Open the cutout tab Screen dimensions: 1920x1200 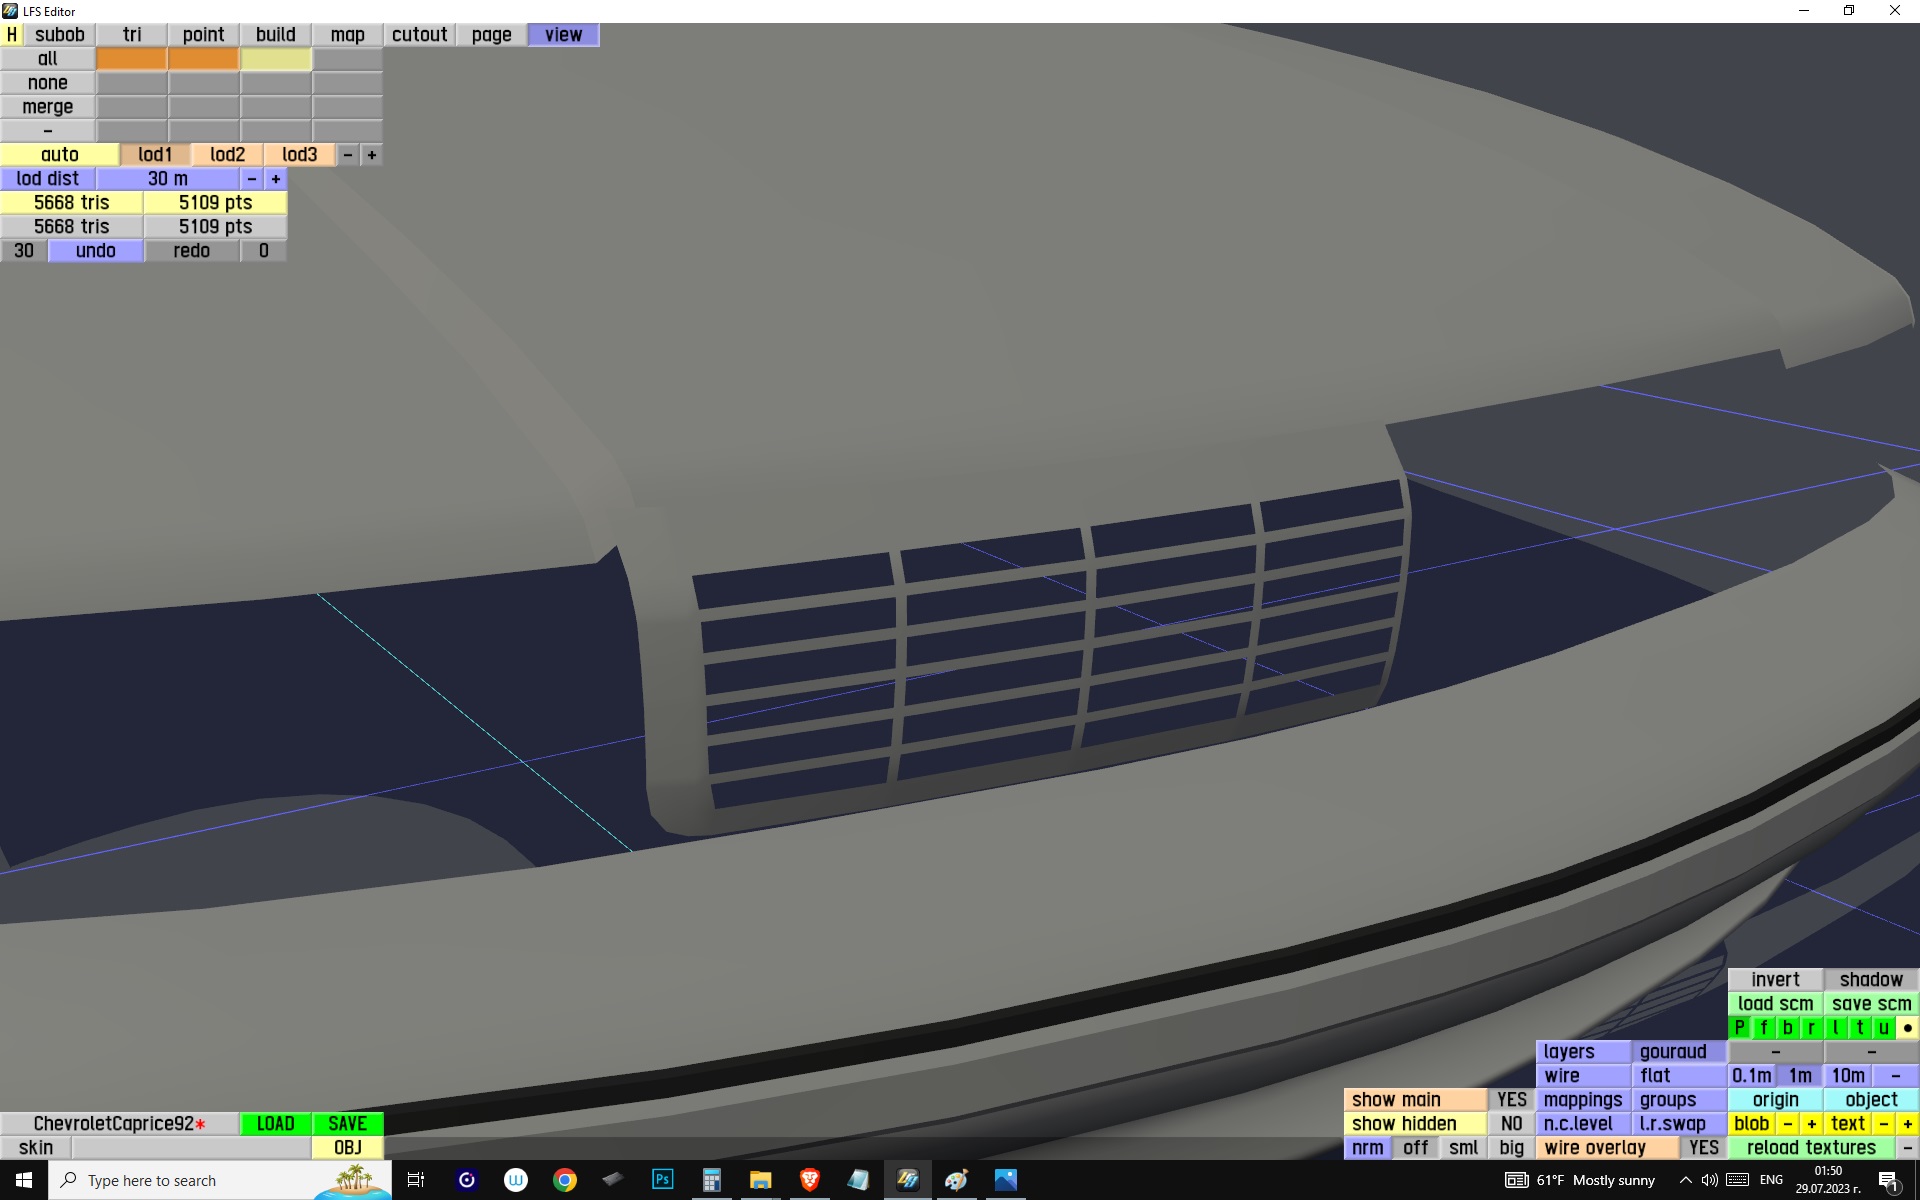click(419, 35)
